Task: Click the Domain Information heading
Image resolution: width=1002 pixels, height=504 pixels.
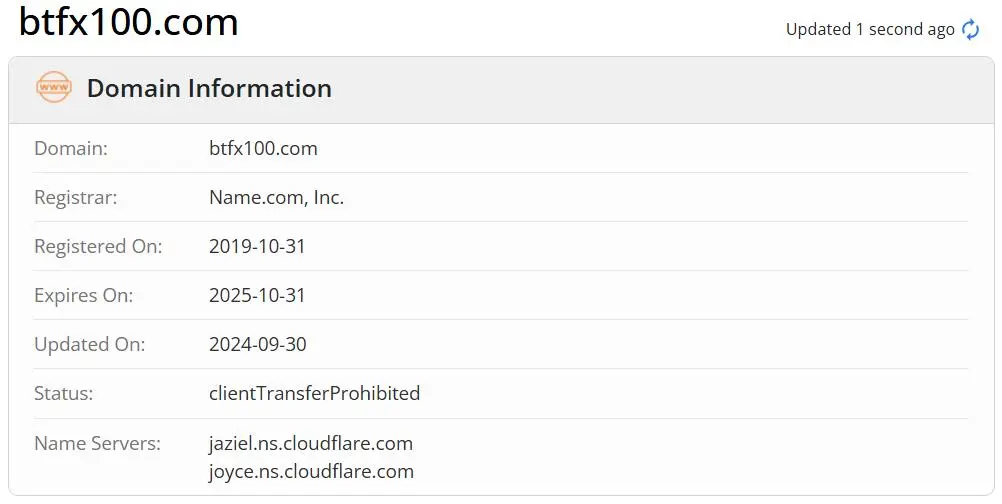Action: (x=209, y=88)
